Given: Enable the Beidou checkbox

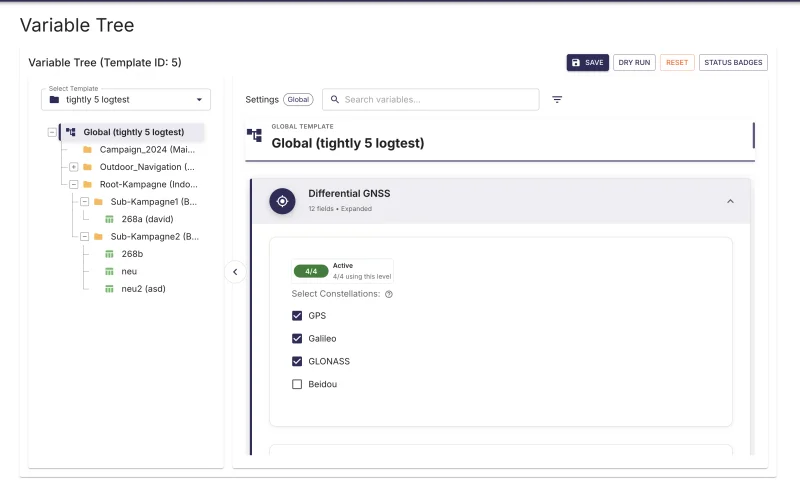Looking at the screenshot, I should coord(297,384).
